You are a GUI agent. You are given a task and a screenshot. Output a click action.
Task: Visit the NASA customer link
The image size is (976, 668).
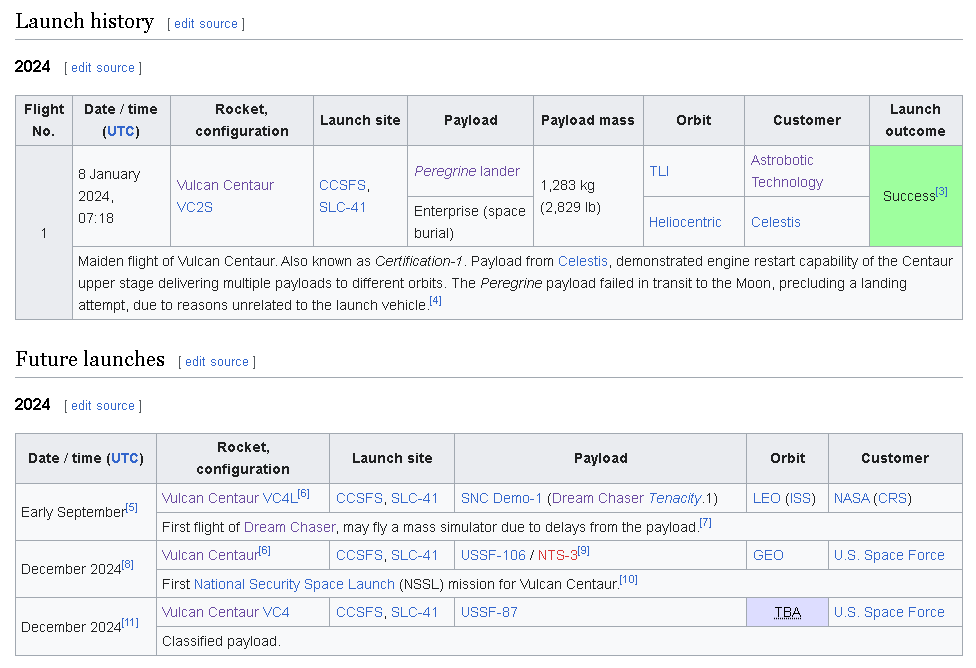852,499
